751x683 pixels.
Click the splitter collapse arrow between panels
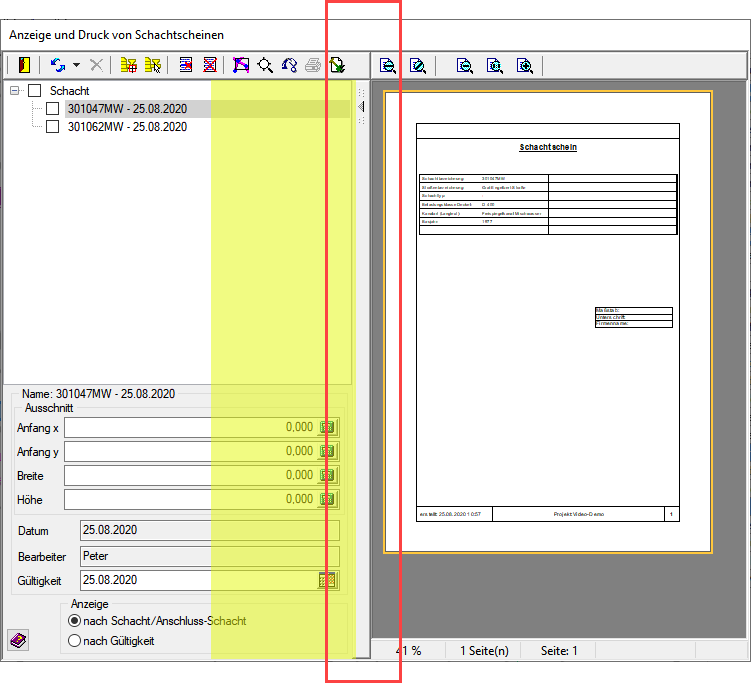(360, 107)
